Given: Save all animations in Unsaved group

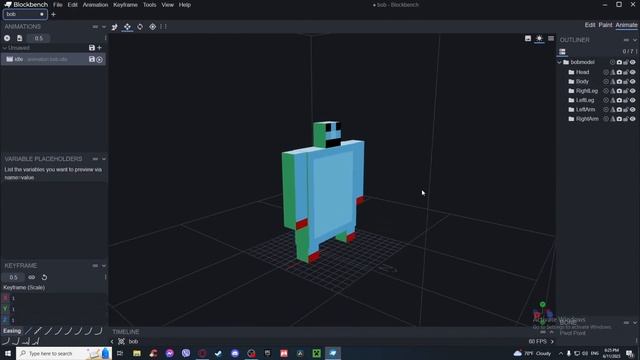Looking at the screenshot, I should point(92,48).
